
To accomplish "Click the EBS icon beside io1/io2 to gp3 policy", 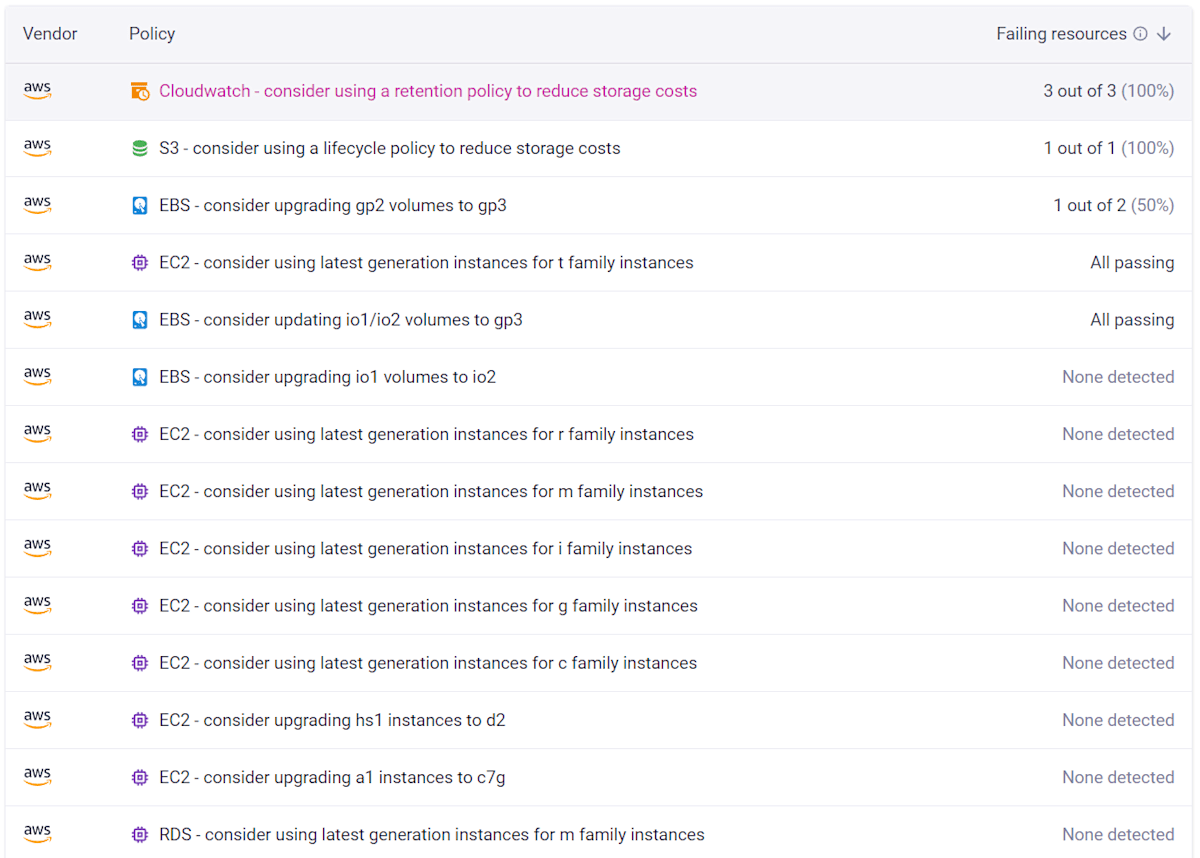I will (x=140, y=320).
